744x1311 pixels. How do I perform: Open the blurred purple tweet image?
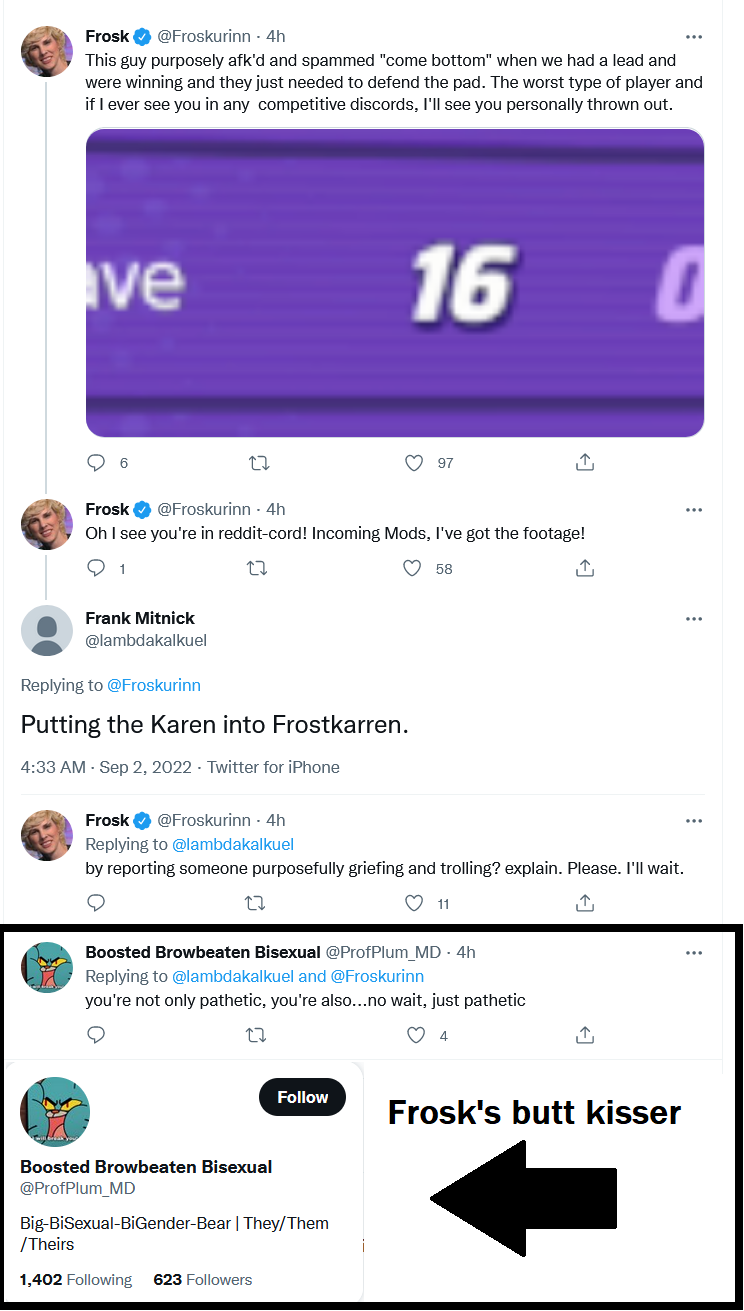tap(395, 283)
